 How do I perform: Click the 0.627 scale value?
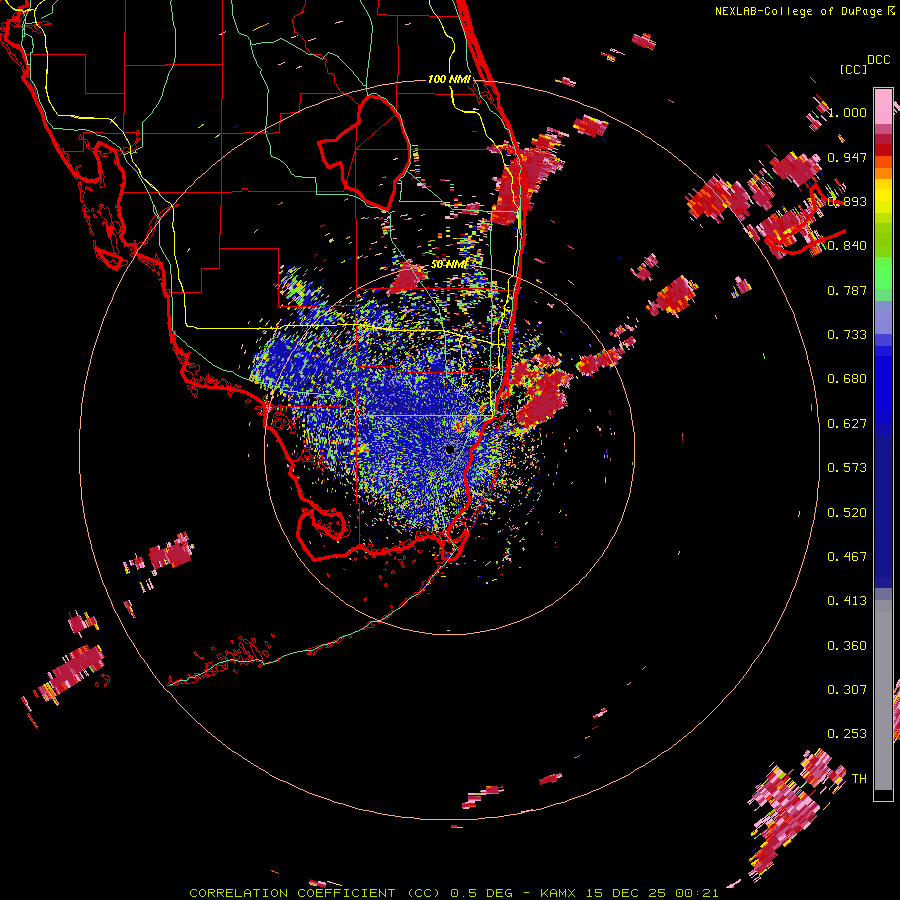click(x=847, y=424)
